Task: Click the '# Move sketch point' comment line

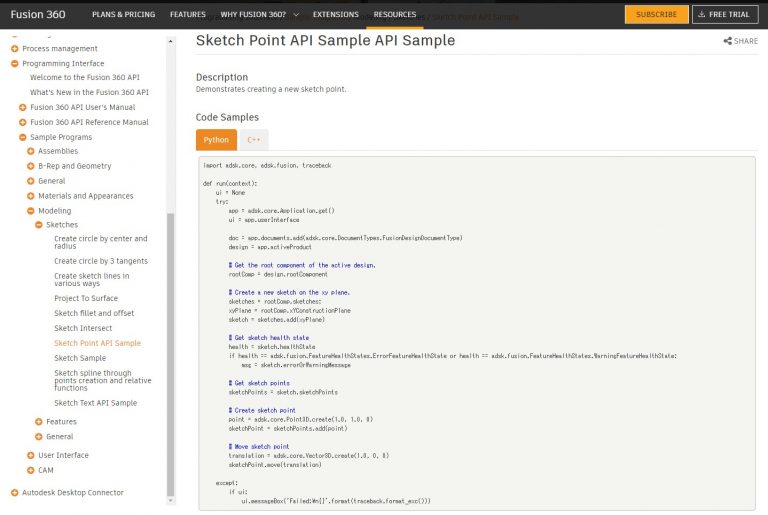Action: point(259,447)
